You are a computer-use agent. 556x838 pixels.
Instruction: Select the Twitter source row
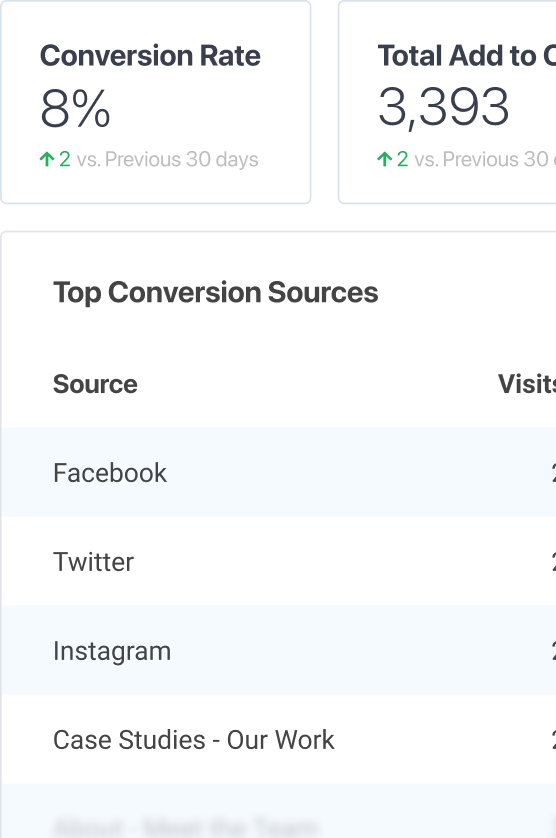tap(278, 561)
